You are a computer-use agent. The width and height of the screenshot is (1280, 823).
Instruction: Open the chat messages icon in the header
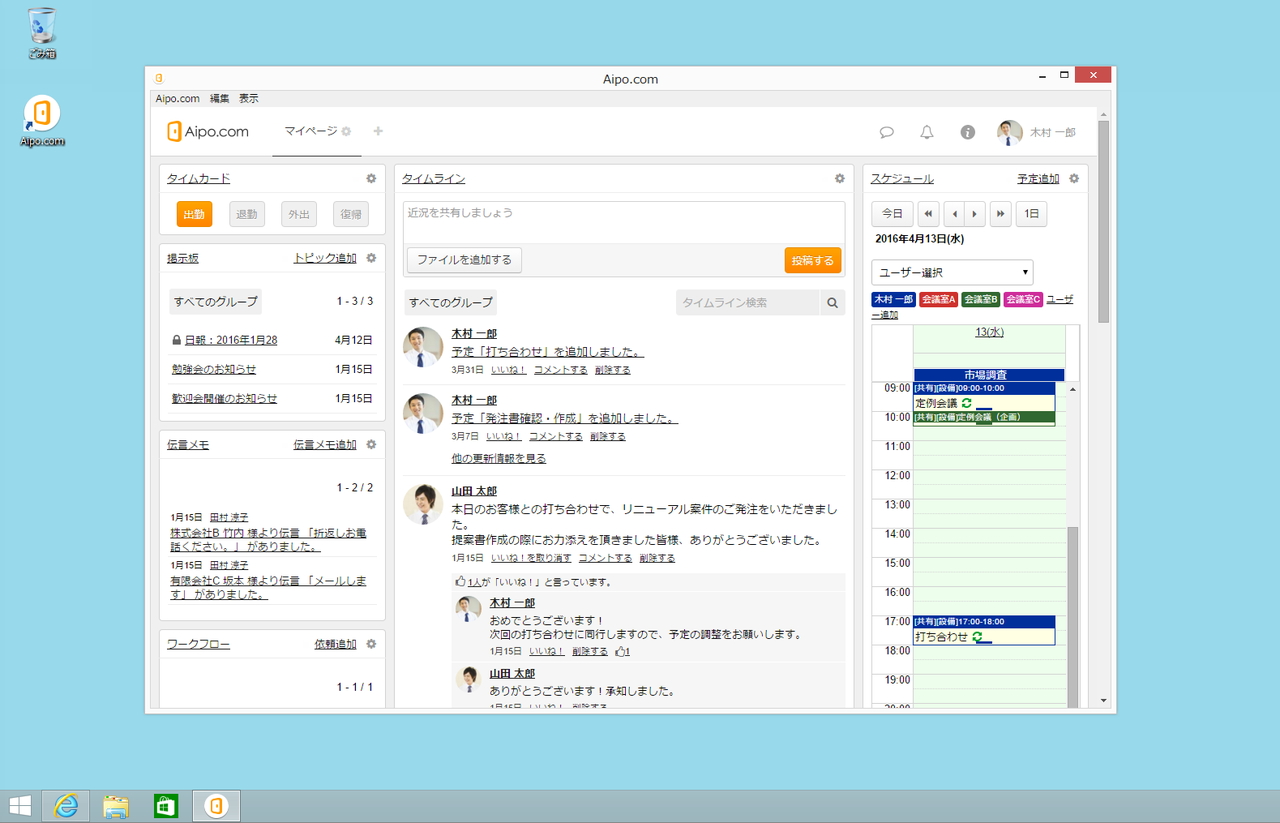tap(886, 131)
